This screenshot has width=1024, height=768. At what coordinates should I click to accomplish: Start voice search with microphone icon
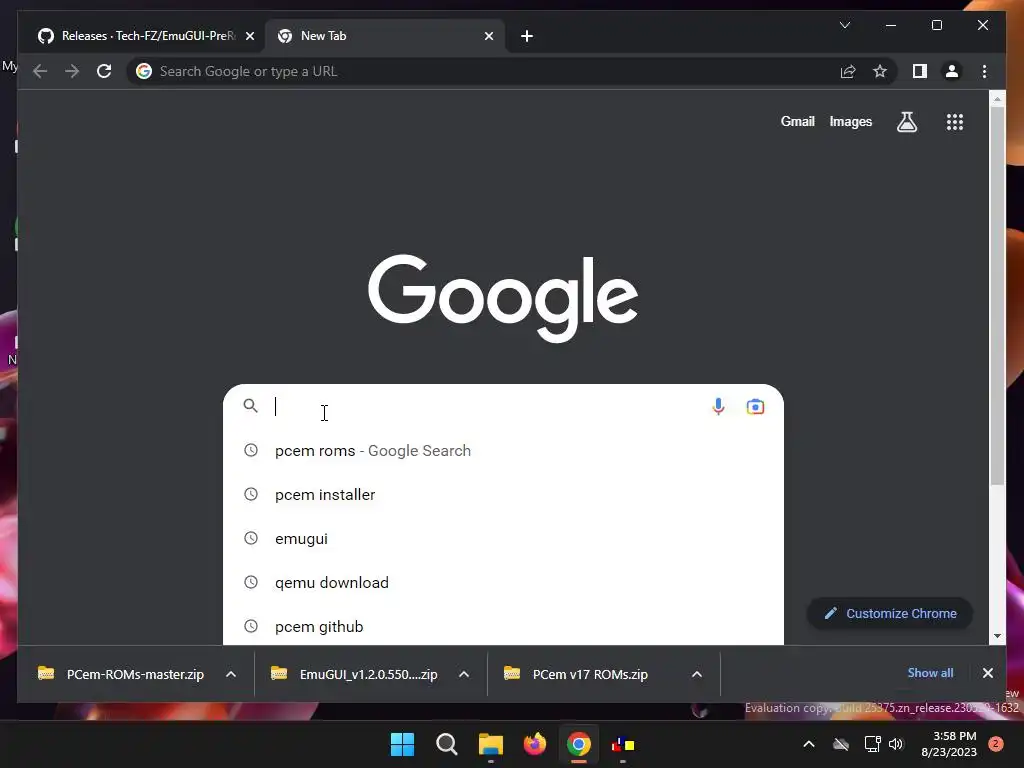coord(718,406)
